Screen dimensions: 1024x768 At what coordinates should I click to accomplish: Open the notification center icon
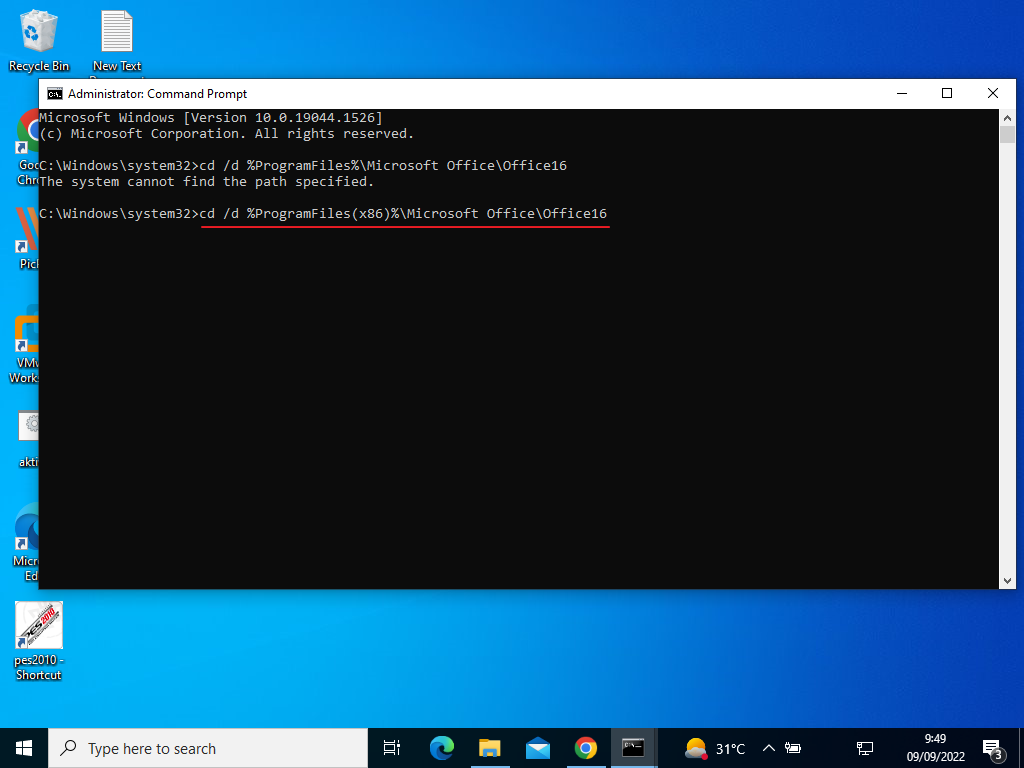(993, 749)
